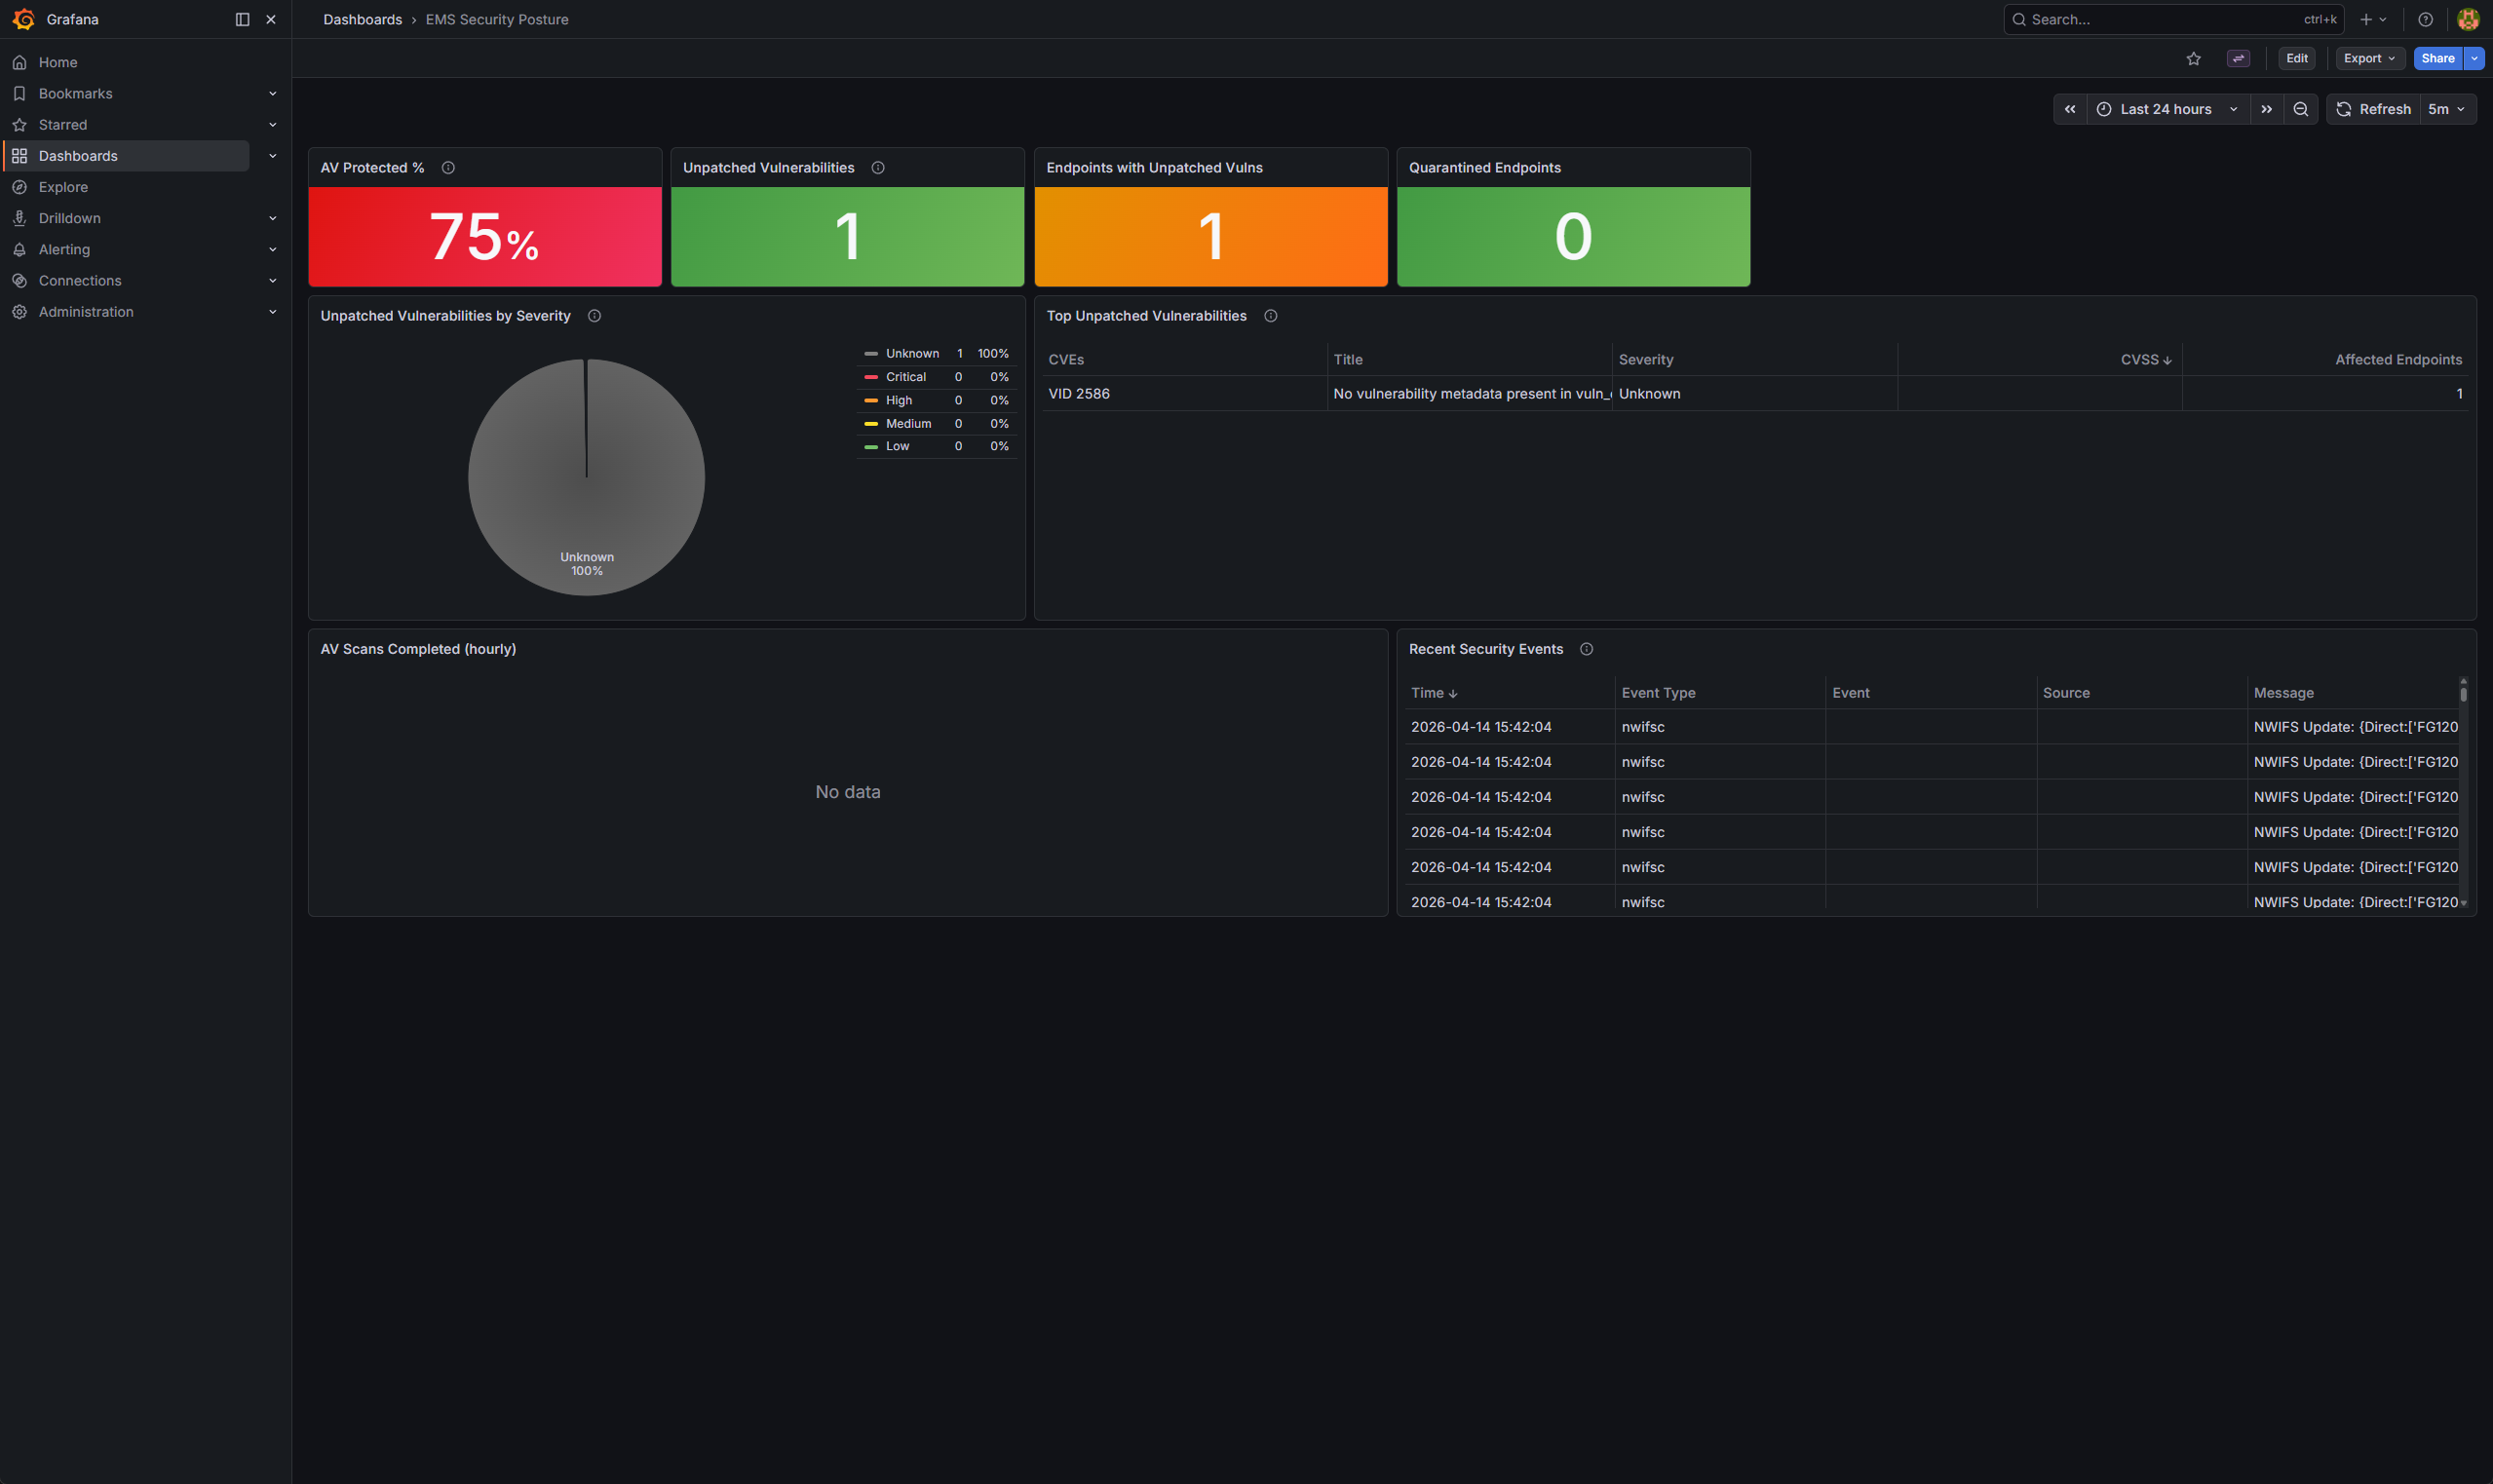Click the blue Share button
The height and width of the screenshot is (1484, 2493).
pyautogui.click(x=2438, y=58)
